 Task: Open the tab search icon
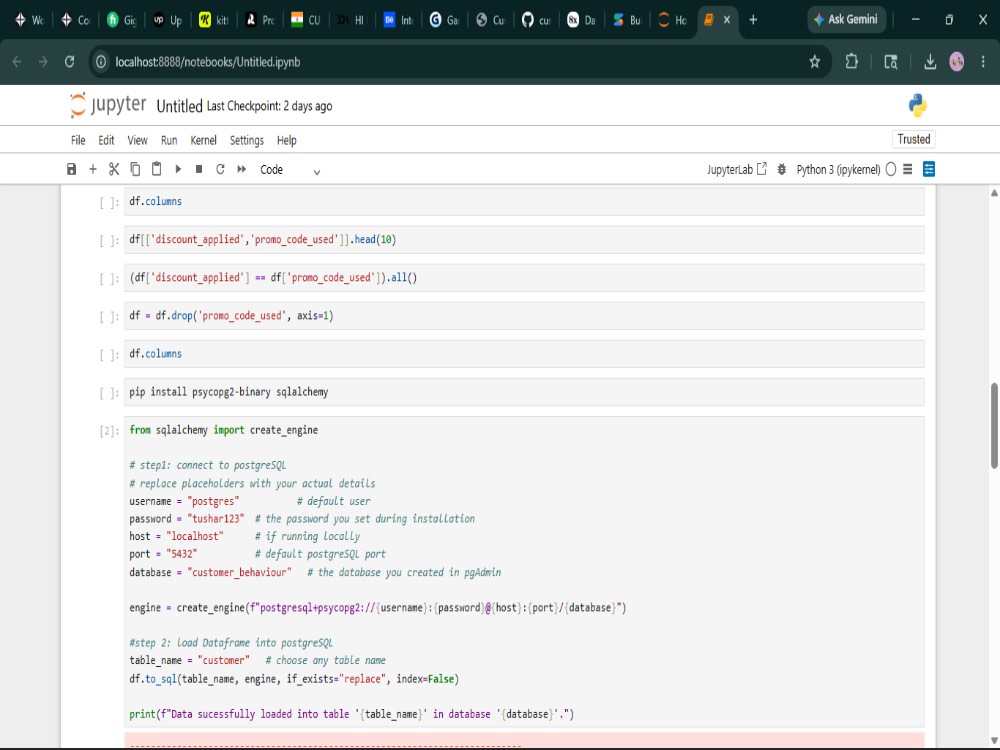891,62
